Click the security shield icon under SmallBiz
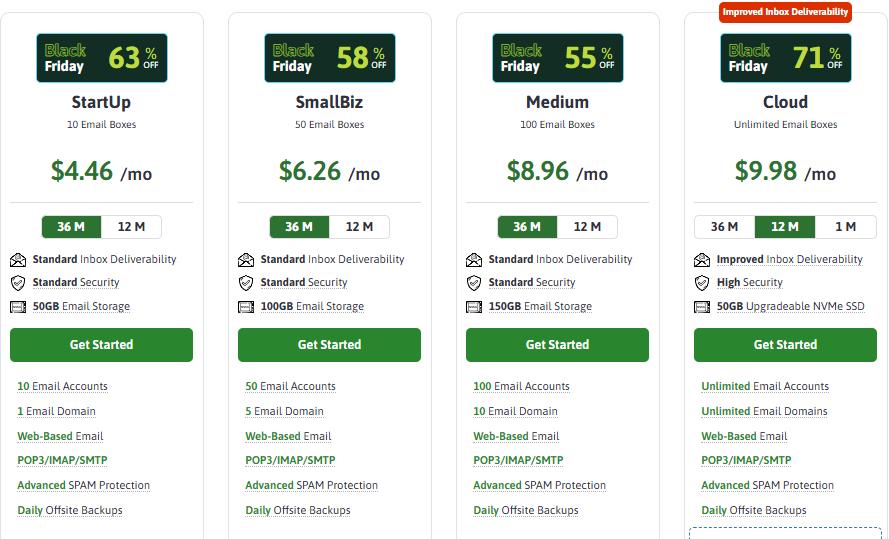 246,283
